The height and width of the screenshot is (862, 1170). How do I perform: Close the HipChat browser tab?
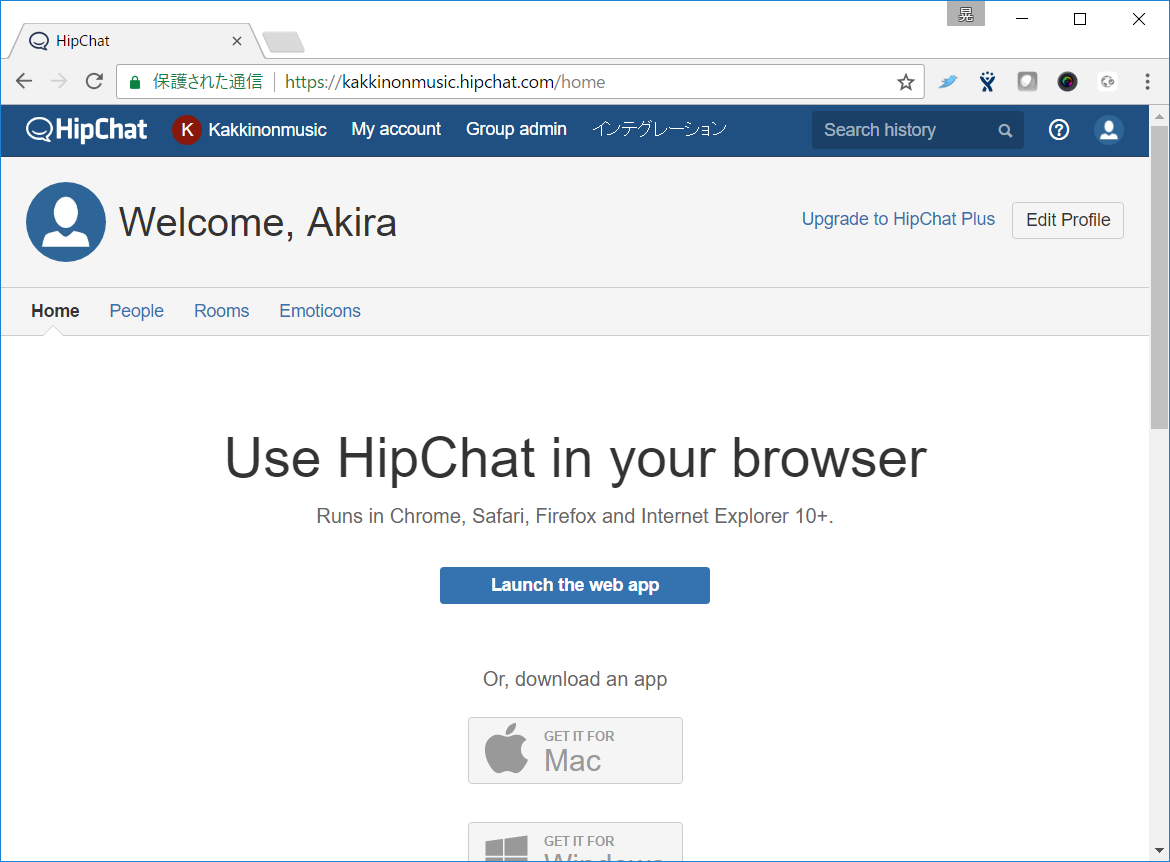click(237, 41)
